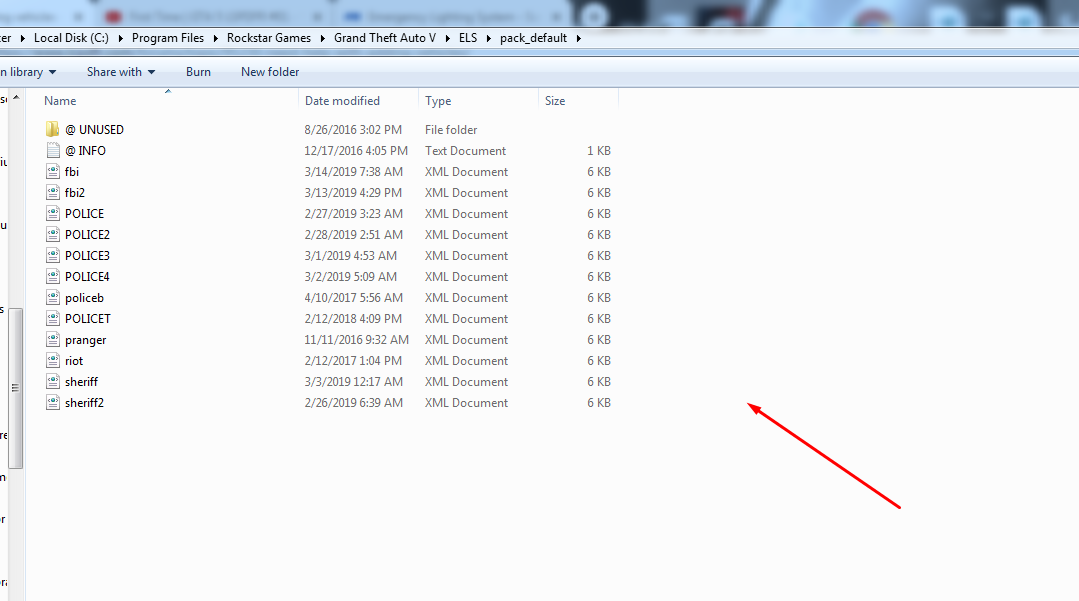
Task: Create a New folder from toolbar
Action: tap(270, 72)
